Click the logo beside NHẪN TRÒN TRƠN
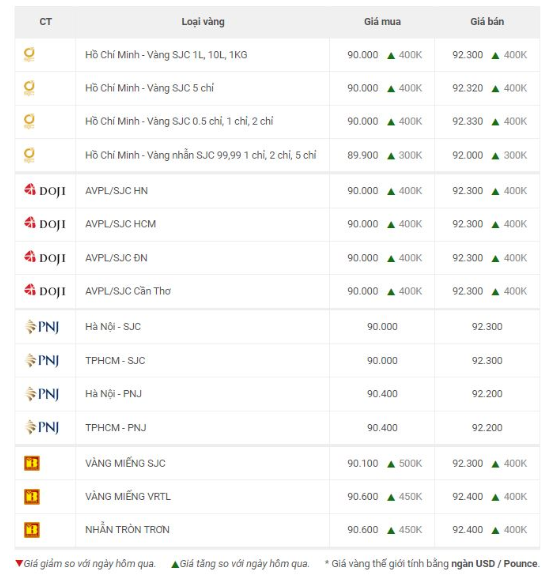Viewport: 555px width, 578px height. (x=32, y=530)
